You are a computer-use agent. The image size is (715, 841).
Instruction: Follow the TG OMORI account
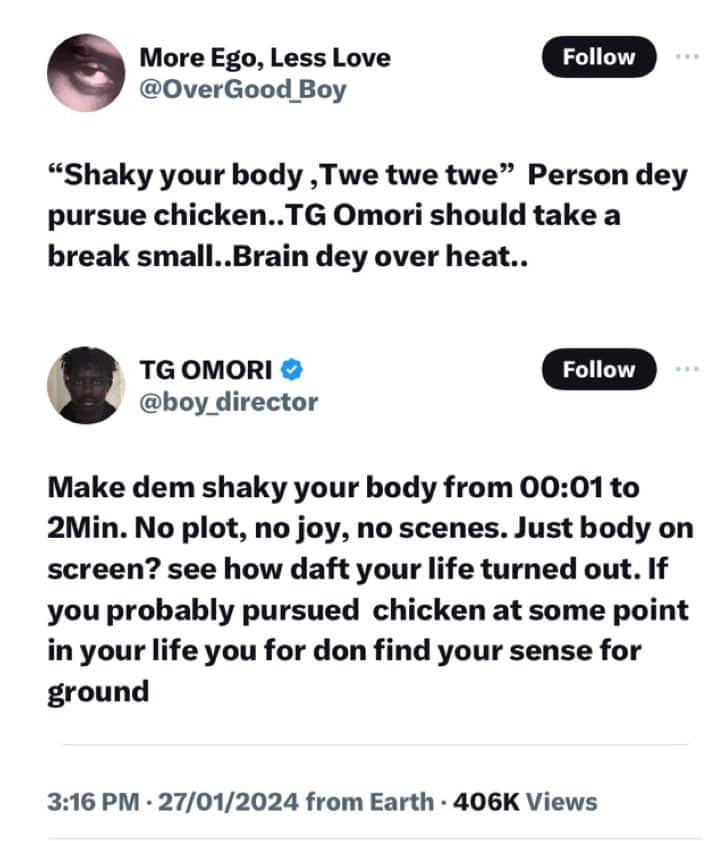[598, 369]
